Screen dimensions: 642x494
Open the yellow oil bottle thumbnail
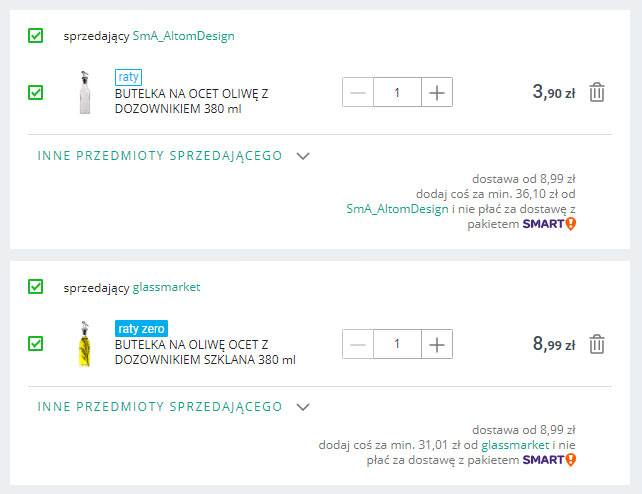84,344
